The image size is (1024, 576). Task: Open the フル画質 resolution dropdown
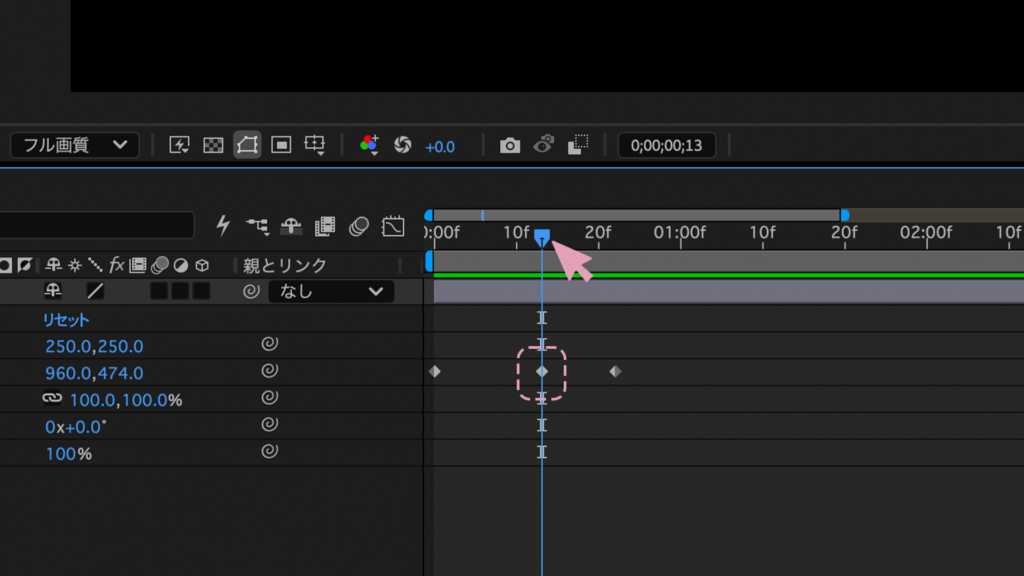pos(74,145)
